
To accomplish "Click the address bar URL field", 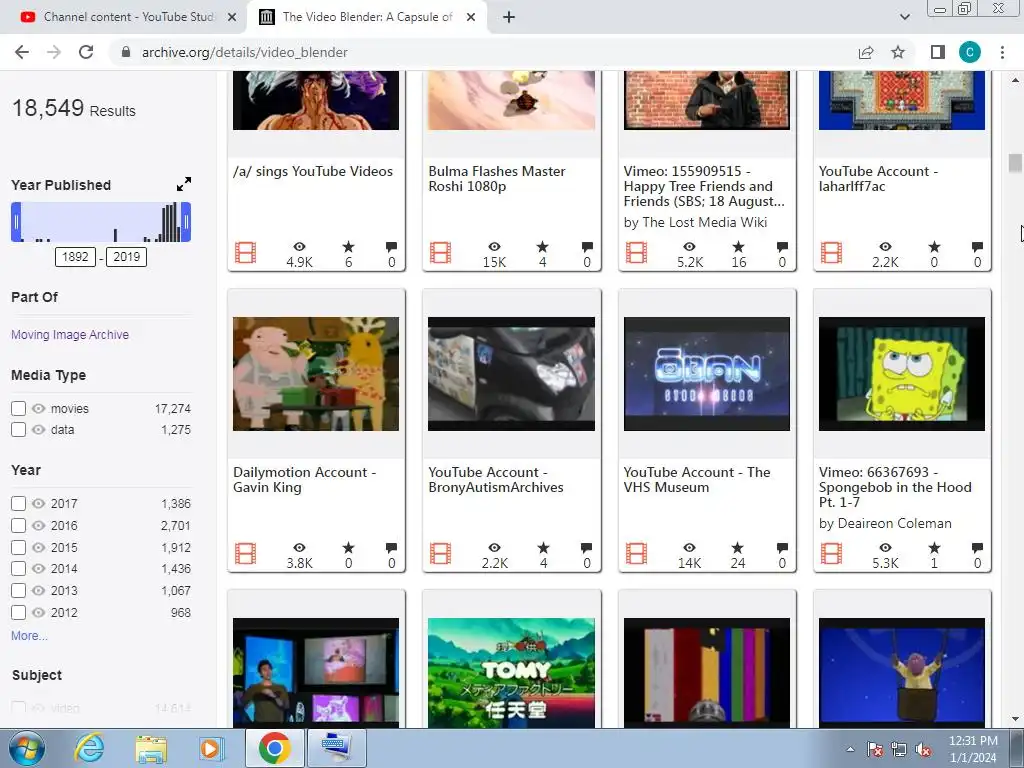I will pyautogui.click(x=480, y=52).
